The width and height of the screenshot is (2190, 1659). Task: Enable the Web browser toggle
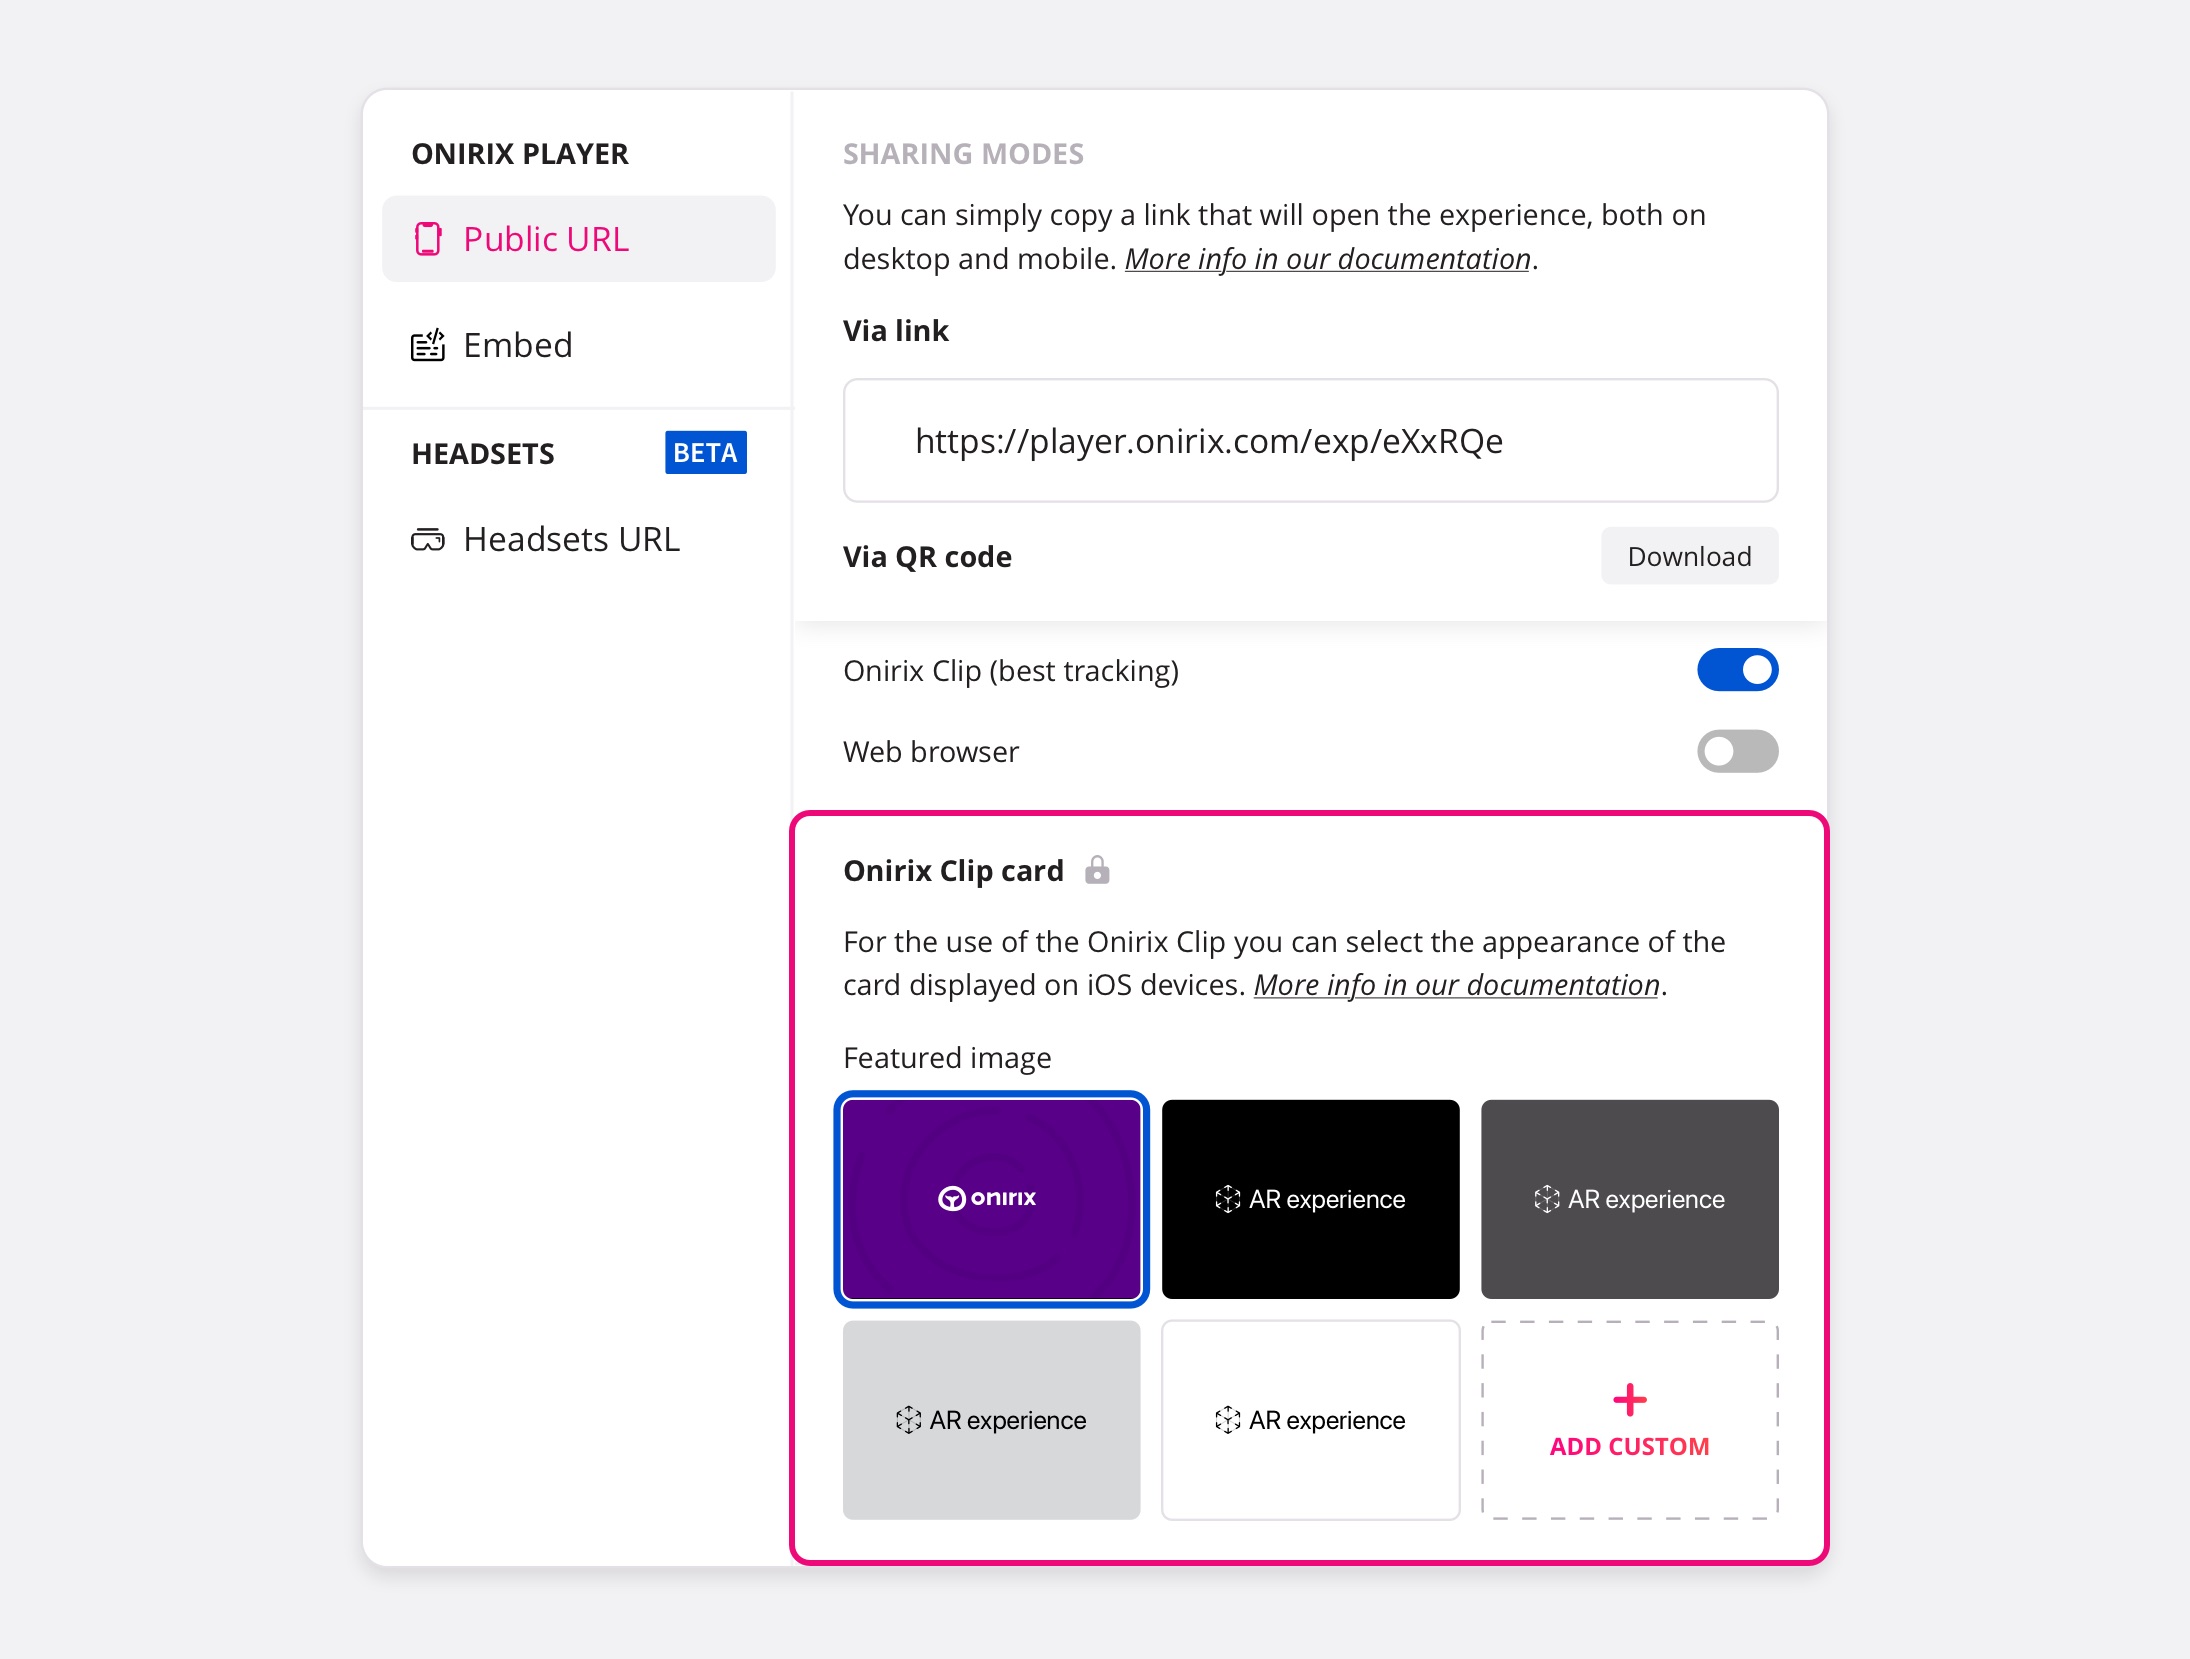1737,753
